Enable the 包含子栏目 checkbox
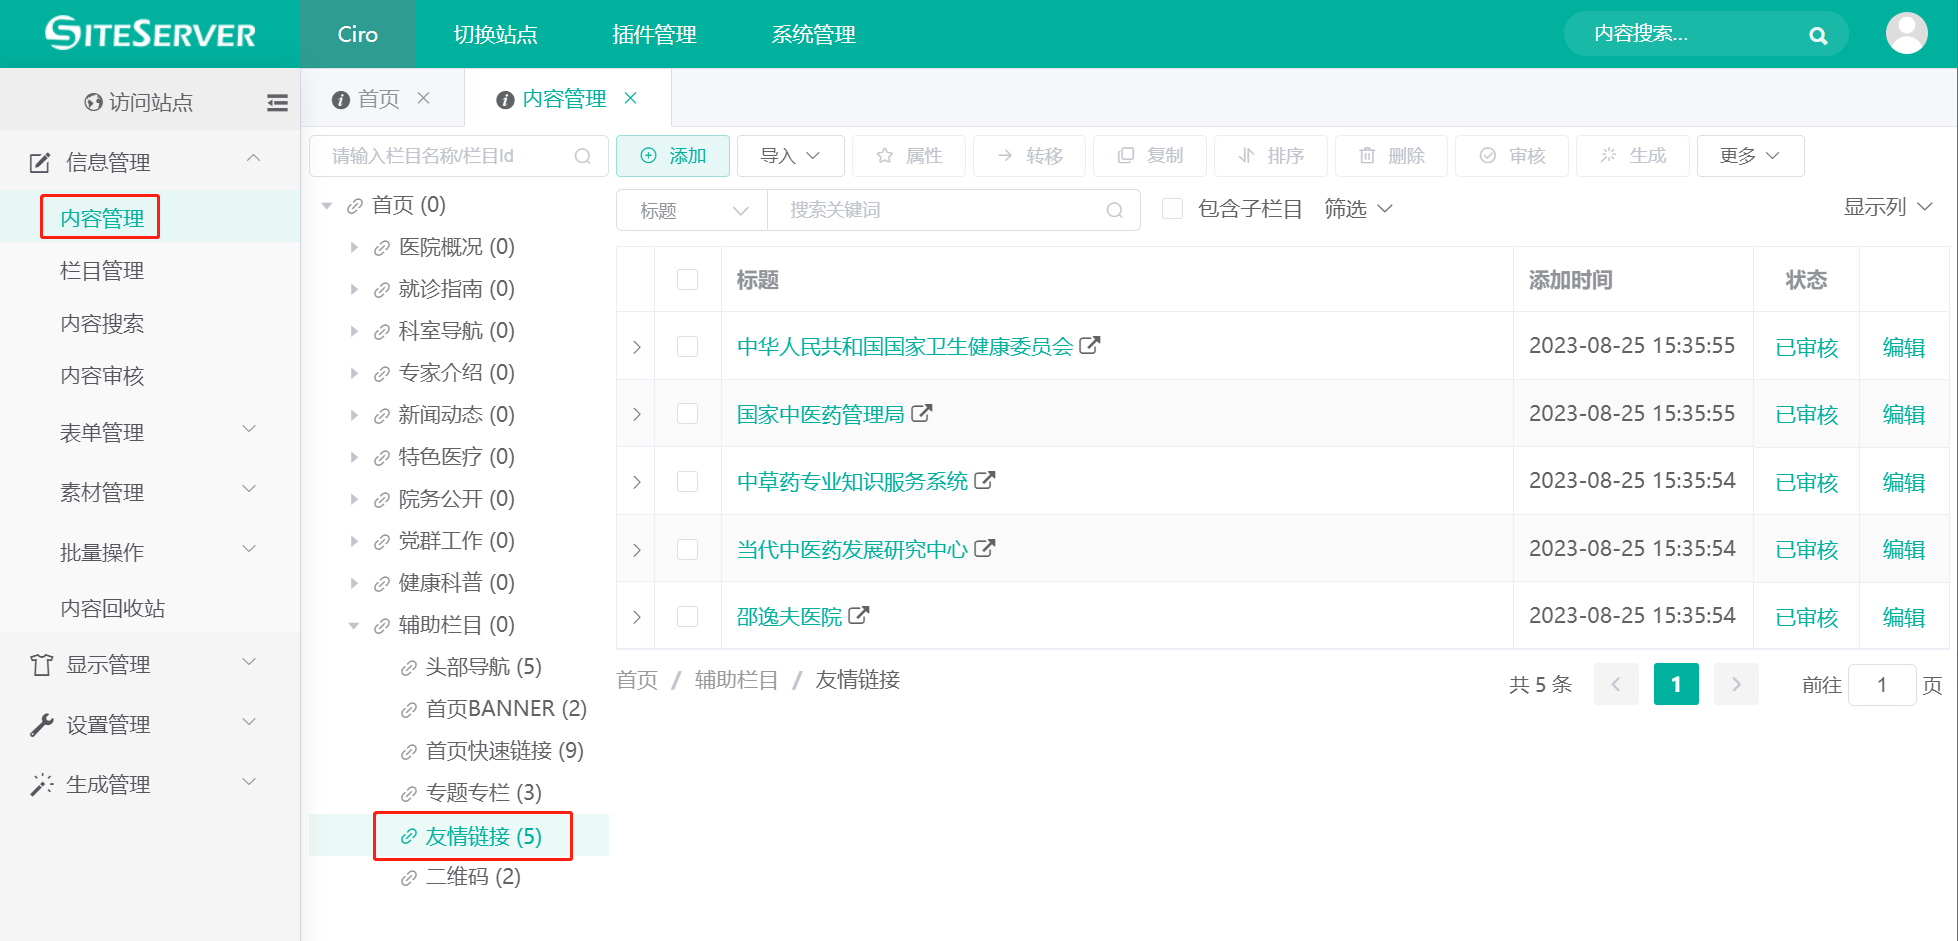Screen dimensions: 1958x941 pos(1172,208)
